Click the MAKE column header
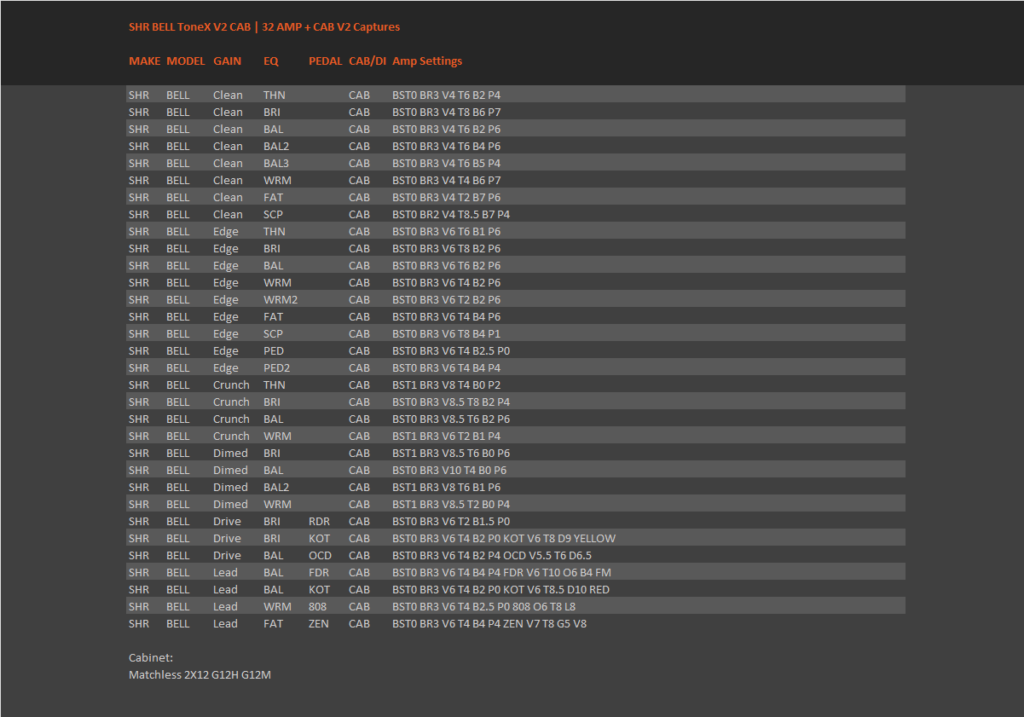 [x=144, y=61]
